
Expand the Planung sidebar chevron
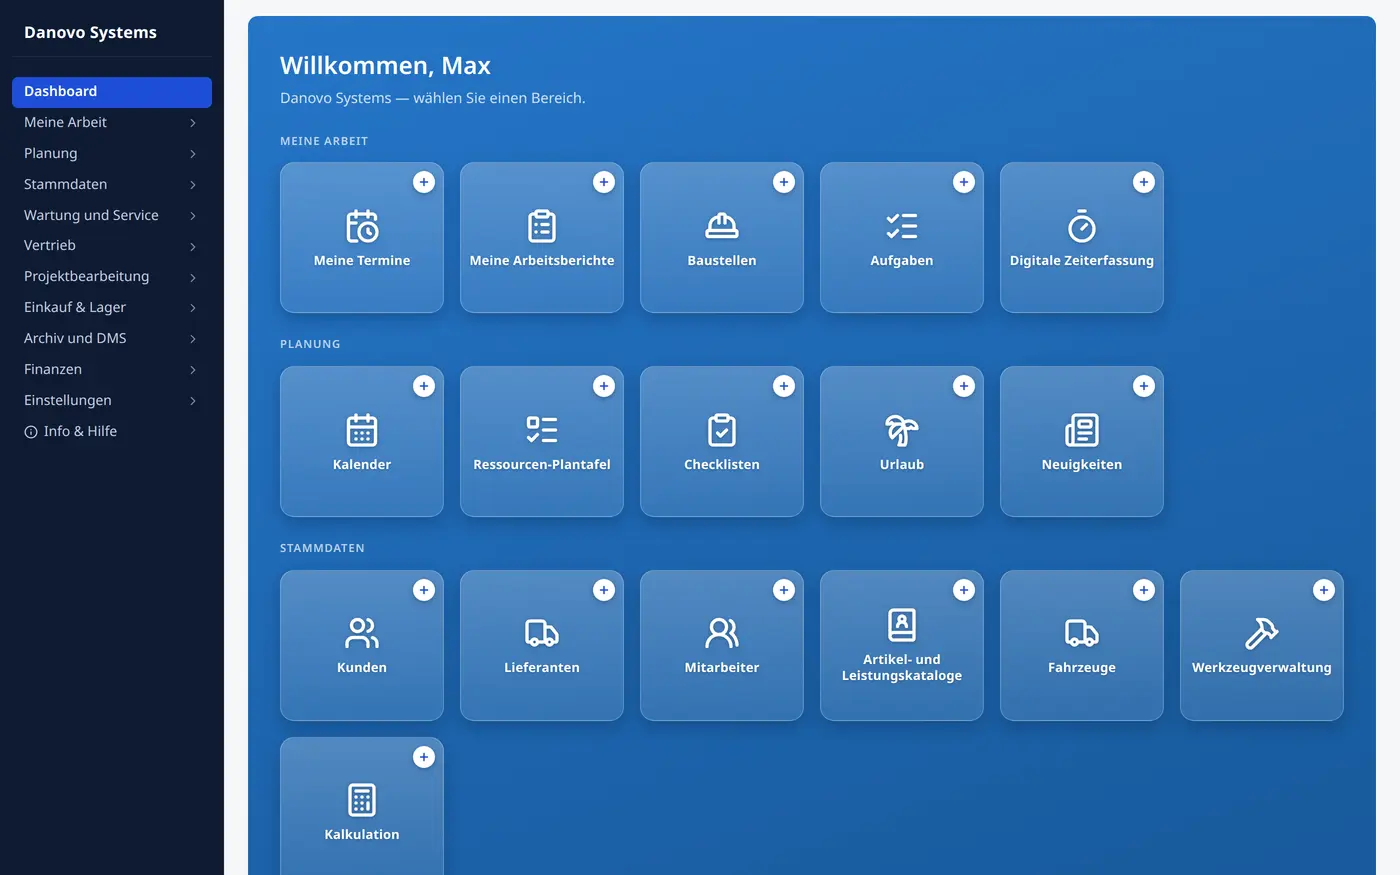(193, 154)
